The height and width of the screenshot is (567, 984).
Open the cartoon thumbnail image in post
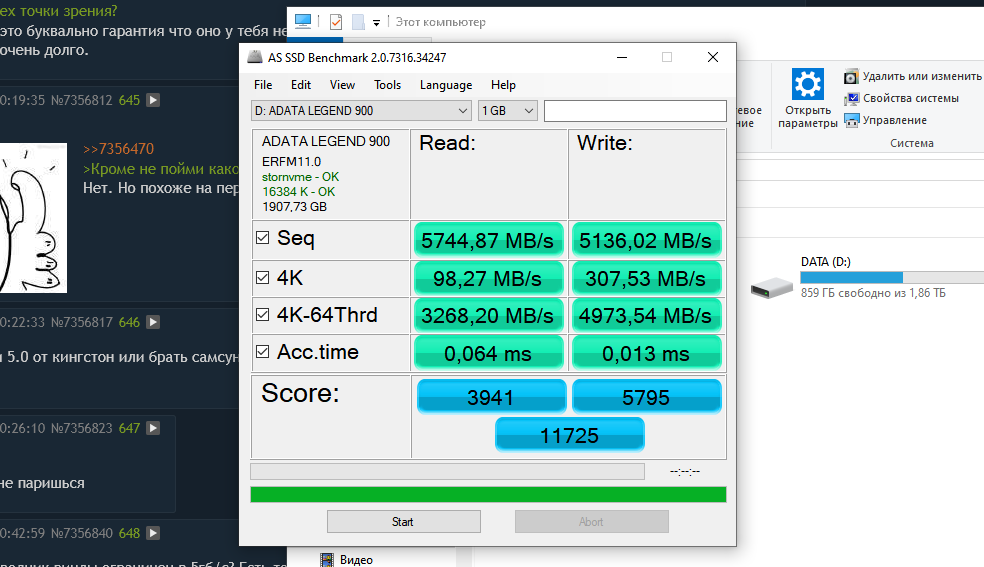click(x=33, y=218)
